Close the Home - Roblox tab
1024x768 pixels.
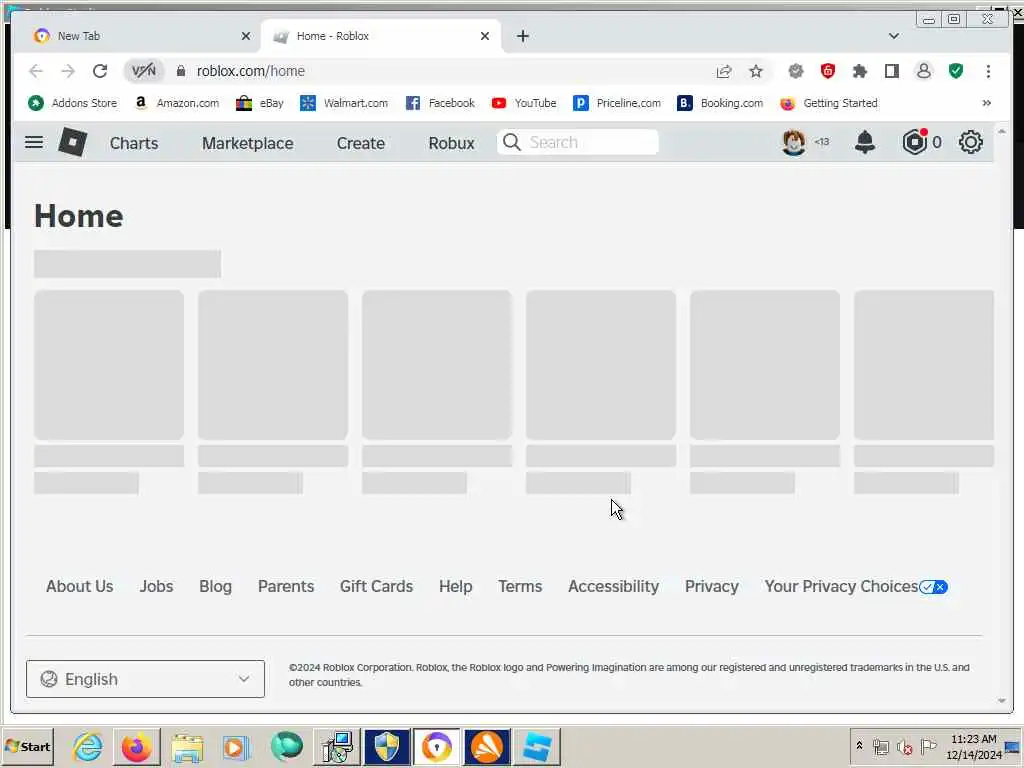click(485, 36)
